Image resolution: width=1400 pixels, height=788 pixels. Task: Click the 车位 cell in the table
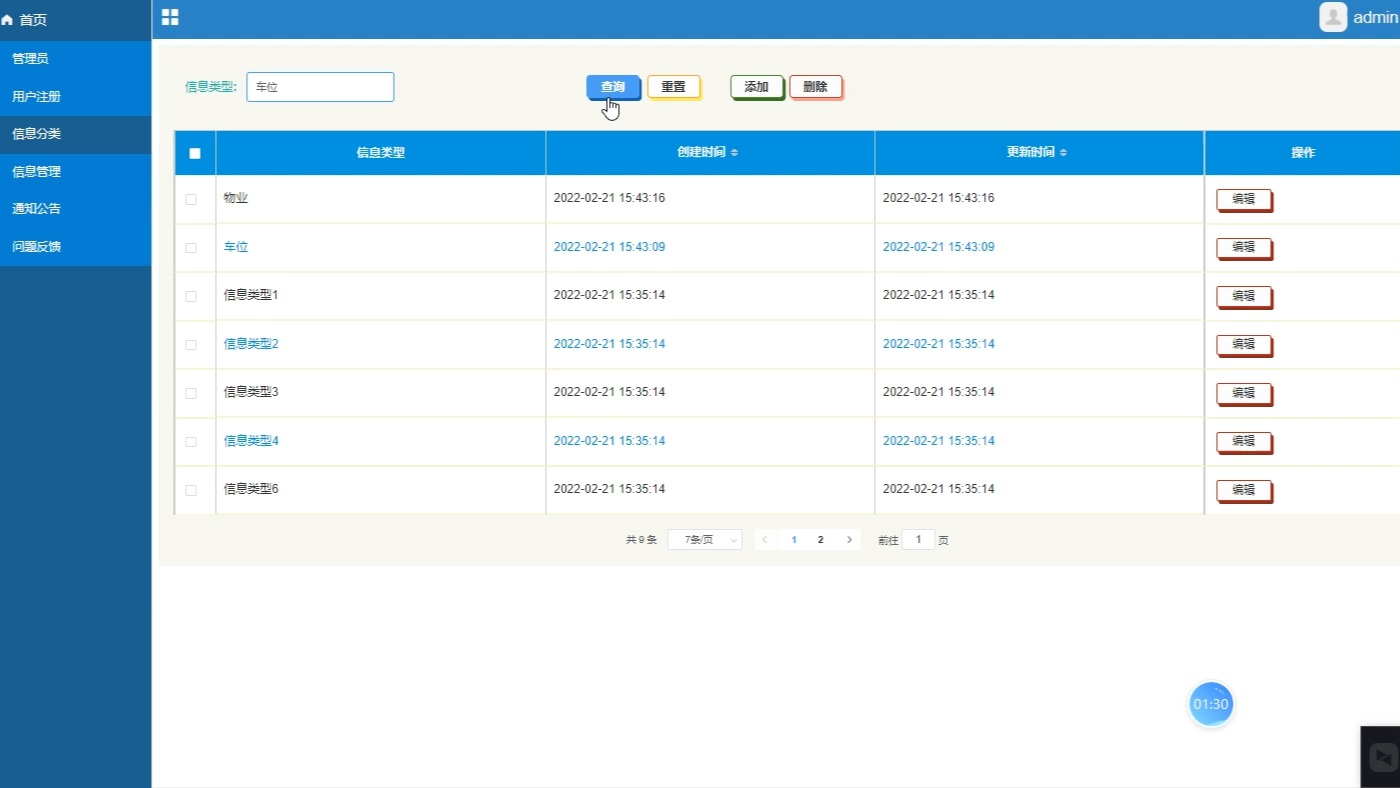click(236, 247)
